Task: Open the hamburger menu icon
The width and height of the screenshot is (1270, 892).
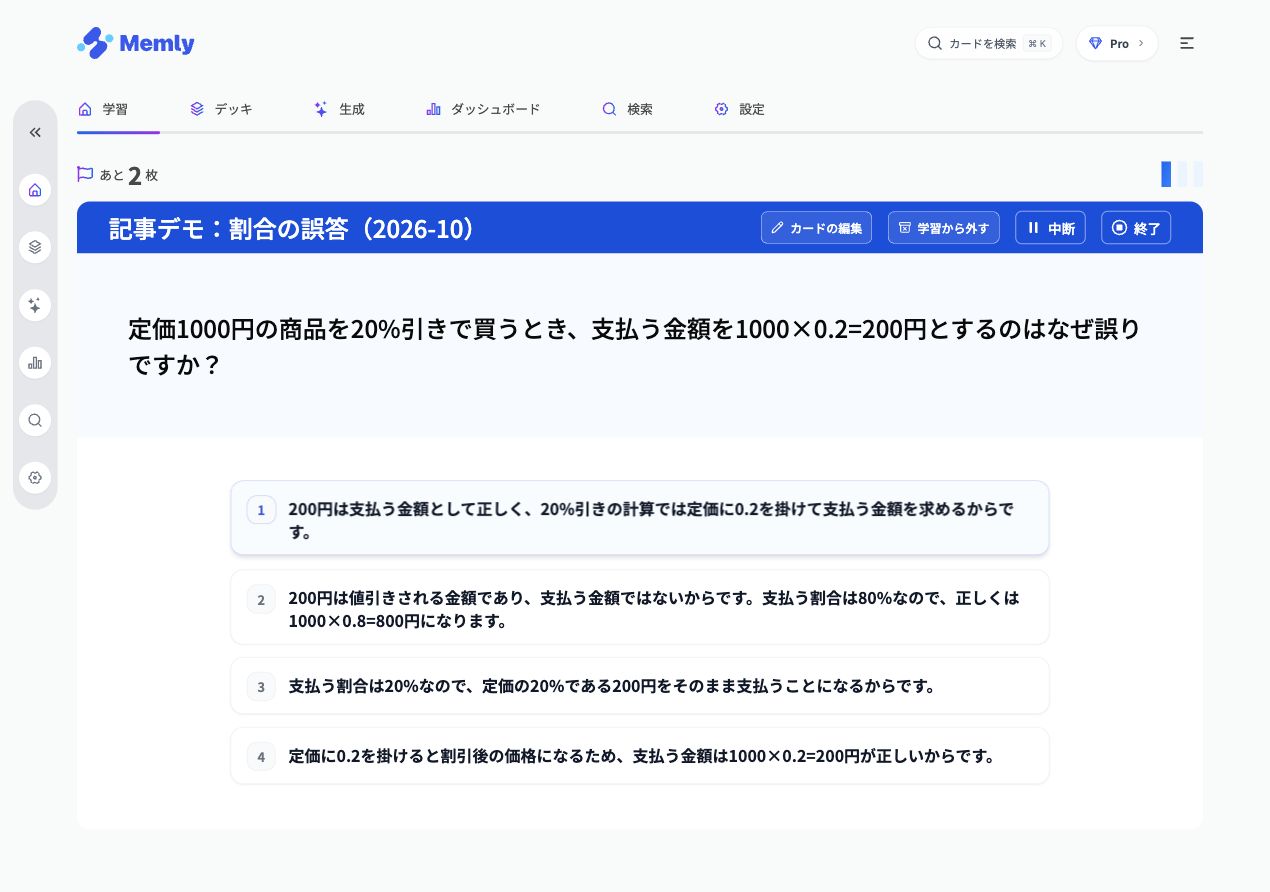Action: tap(1187, 43)
